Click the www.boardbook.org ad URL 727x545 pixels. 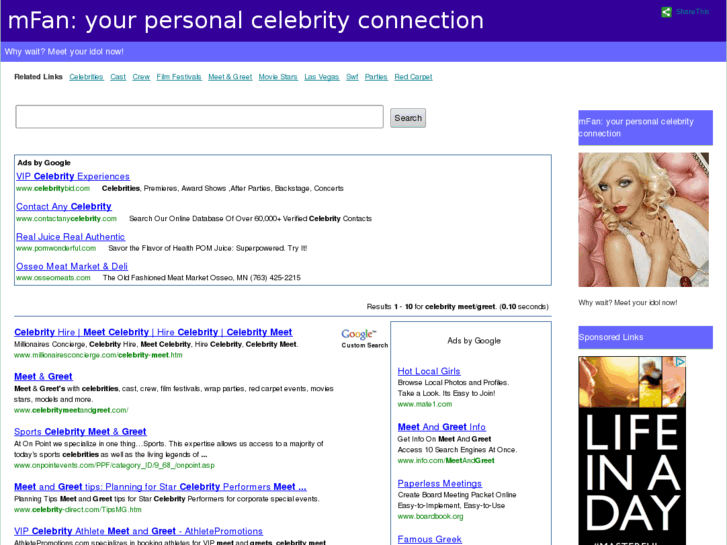[430, 517]
